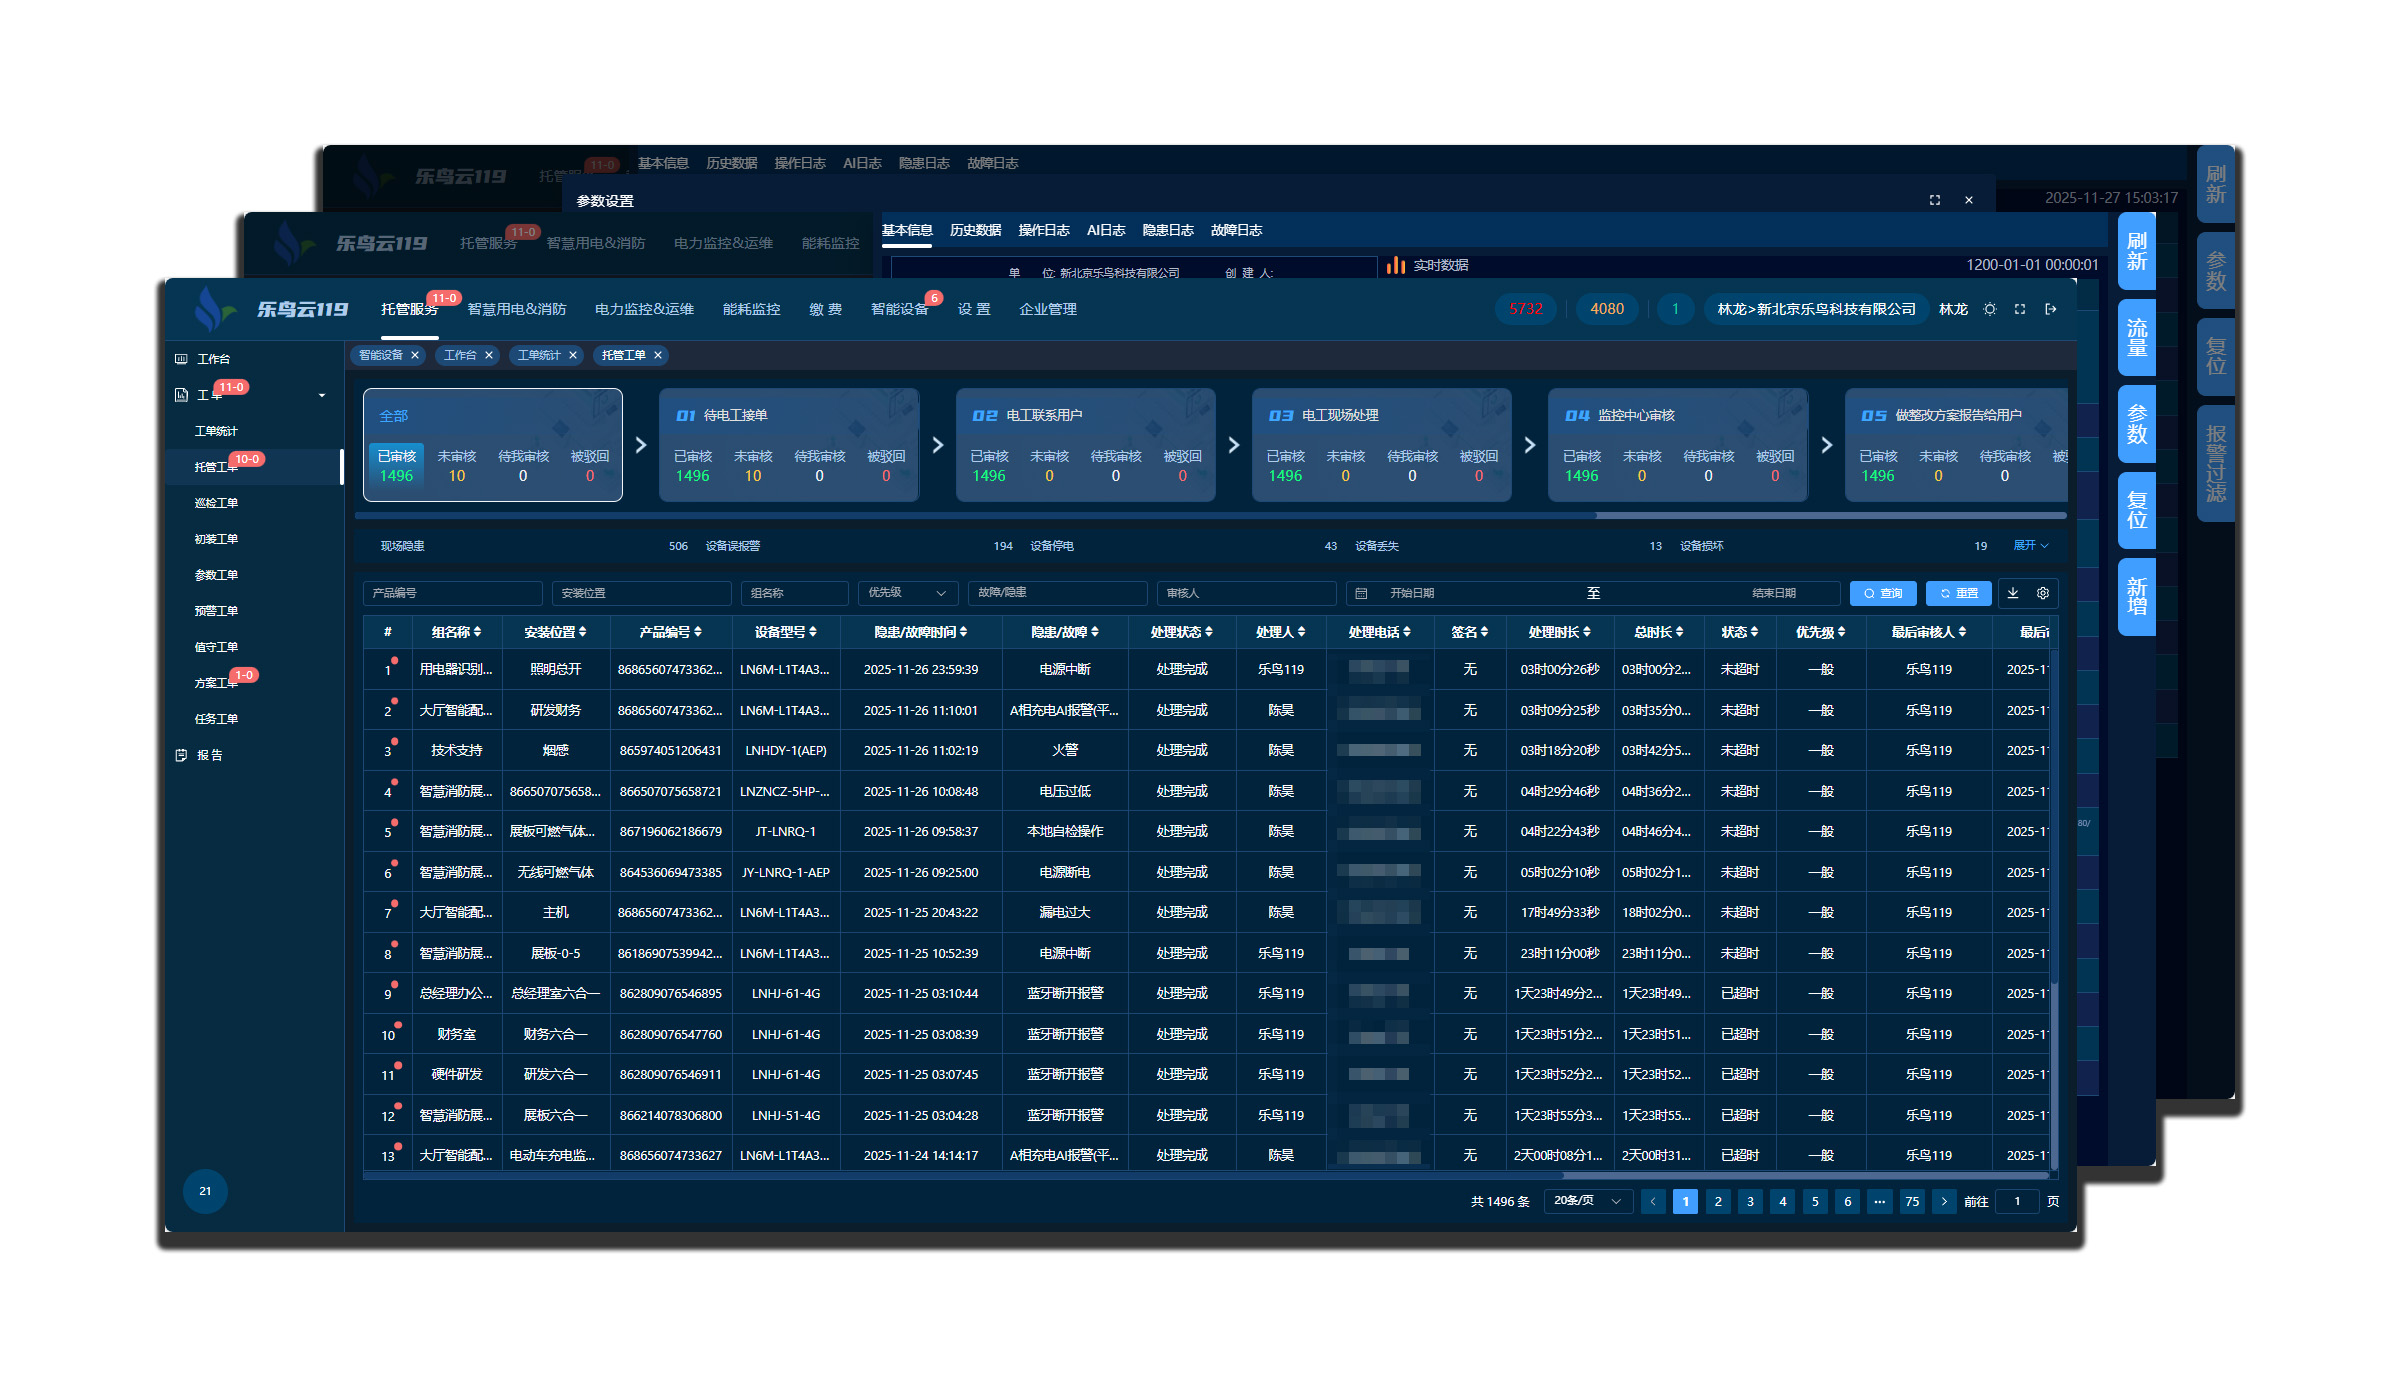Open the 电力监控&运维 top menu
Viewport: 2399px width, 1400px height.
[644, 310]
